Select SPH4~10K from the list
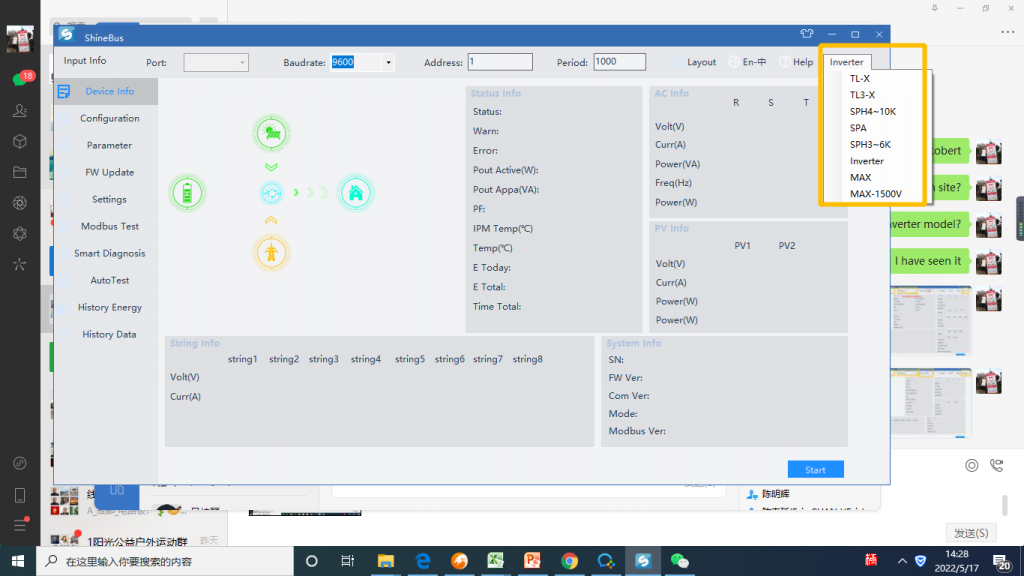1024x576 pixels. pos(874,111)
